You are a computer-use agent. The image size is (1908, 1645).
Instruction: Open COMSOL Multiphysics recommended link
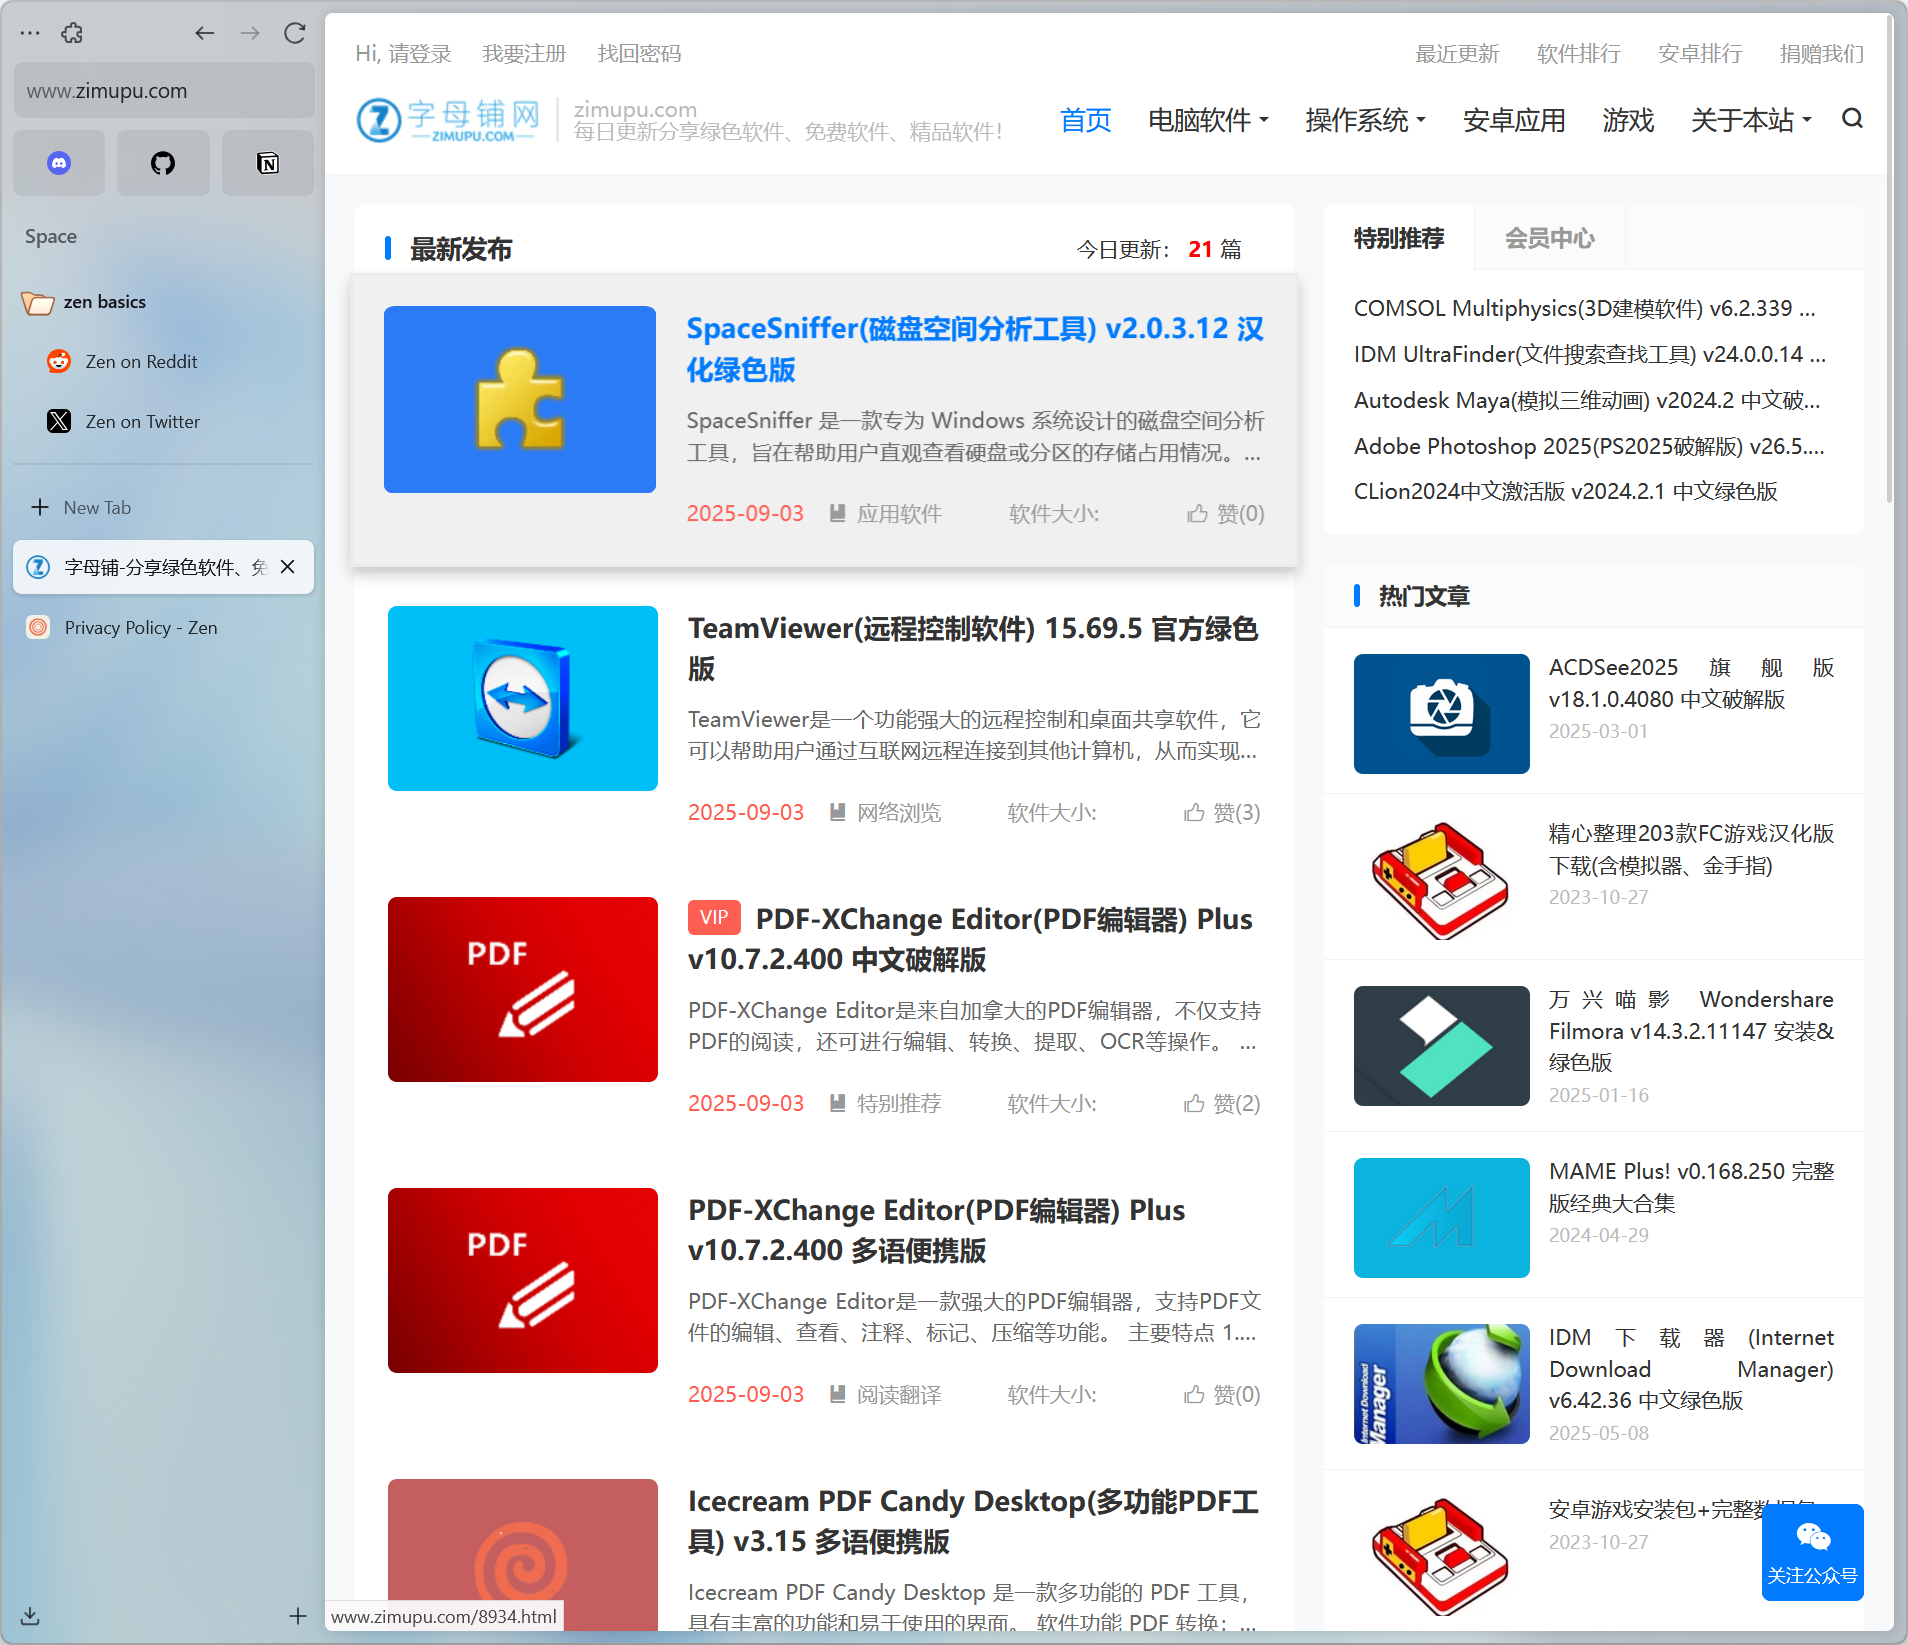click(x=1585, y=308)
